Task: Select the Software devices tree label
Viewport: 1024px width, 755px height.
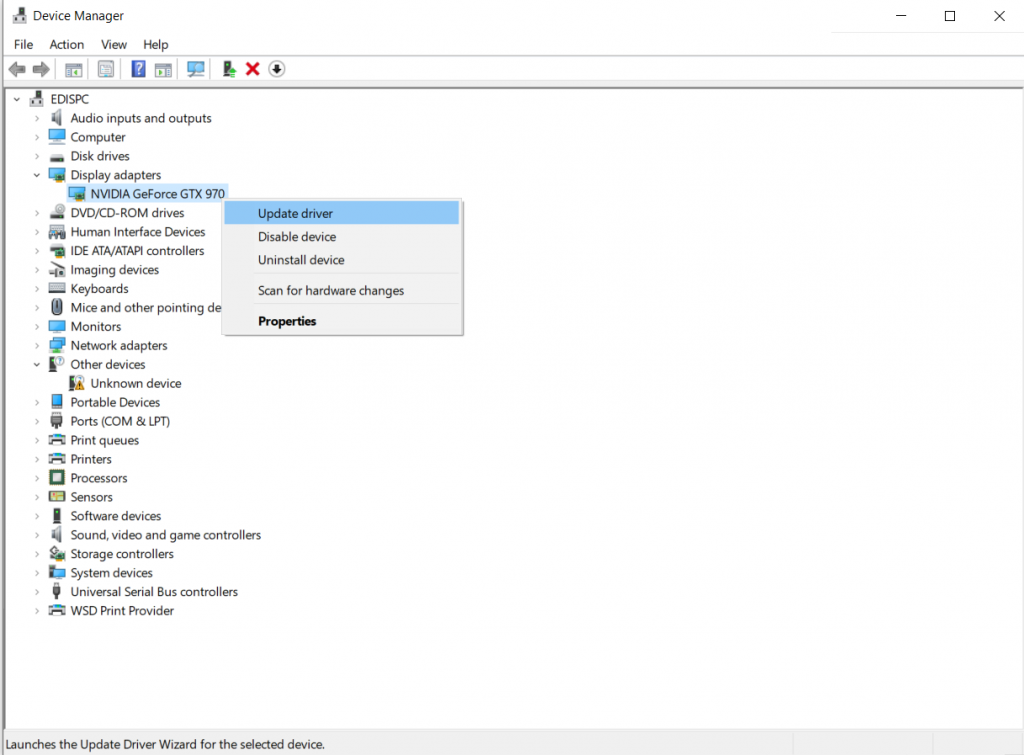Action: [116, 516]
